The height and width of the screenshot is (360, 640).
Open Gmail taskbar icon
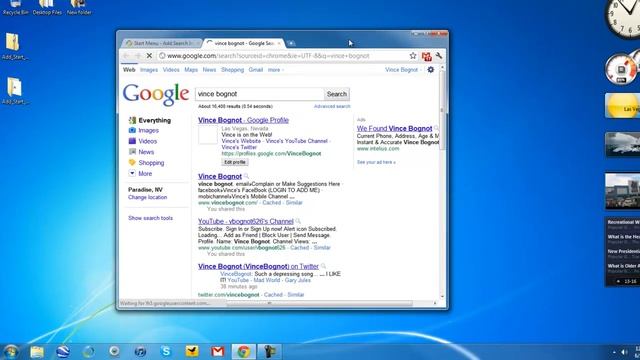click(218, 351)
